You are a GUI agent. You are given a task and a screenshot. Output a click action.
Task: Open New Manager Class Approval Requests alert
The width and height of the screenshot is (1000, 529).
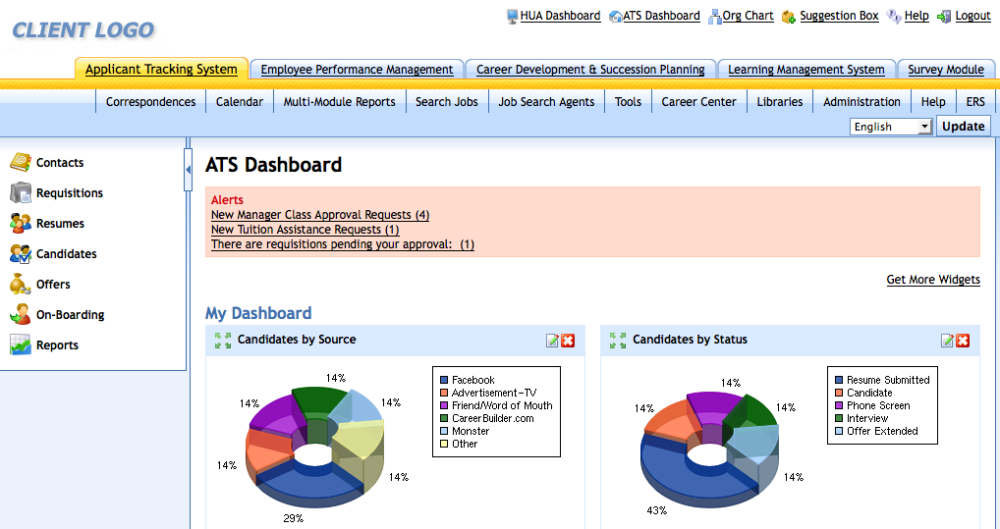point(320,215)
